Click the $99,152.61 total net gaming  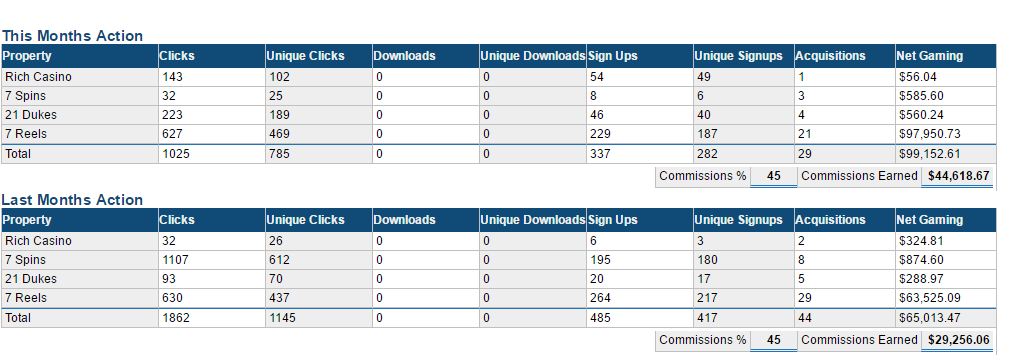[945, 155]
